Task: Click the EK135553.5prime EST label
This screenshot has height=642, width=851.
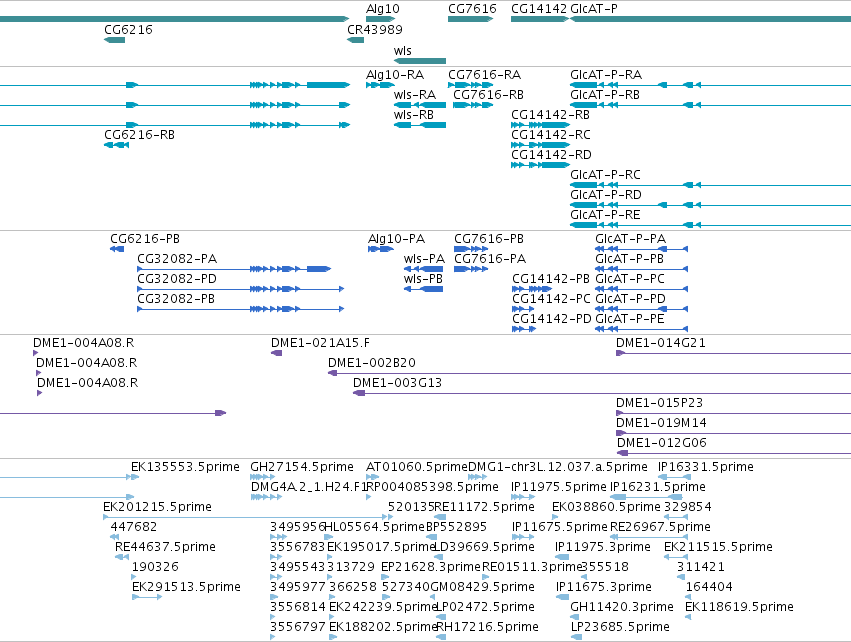Action: [x=185, y=467]
